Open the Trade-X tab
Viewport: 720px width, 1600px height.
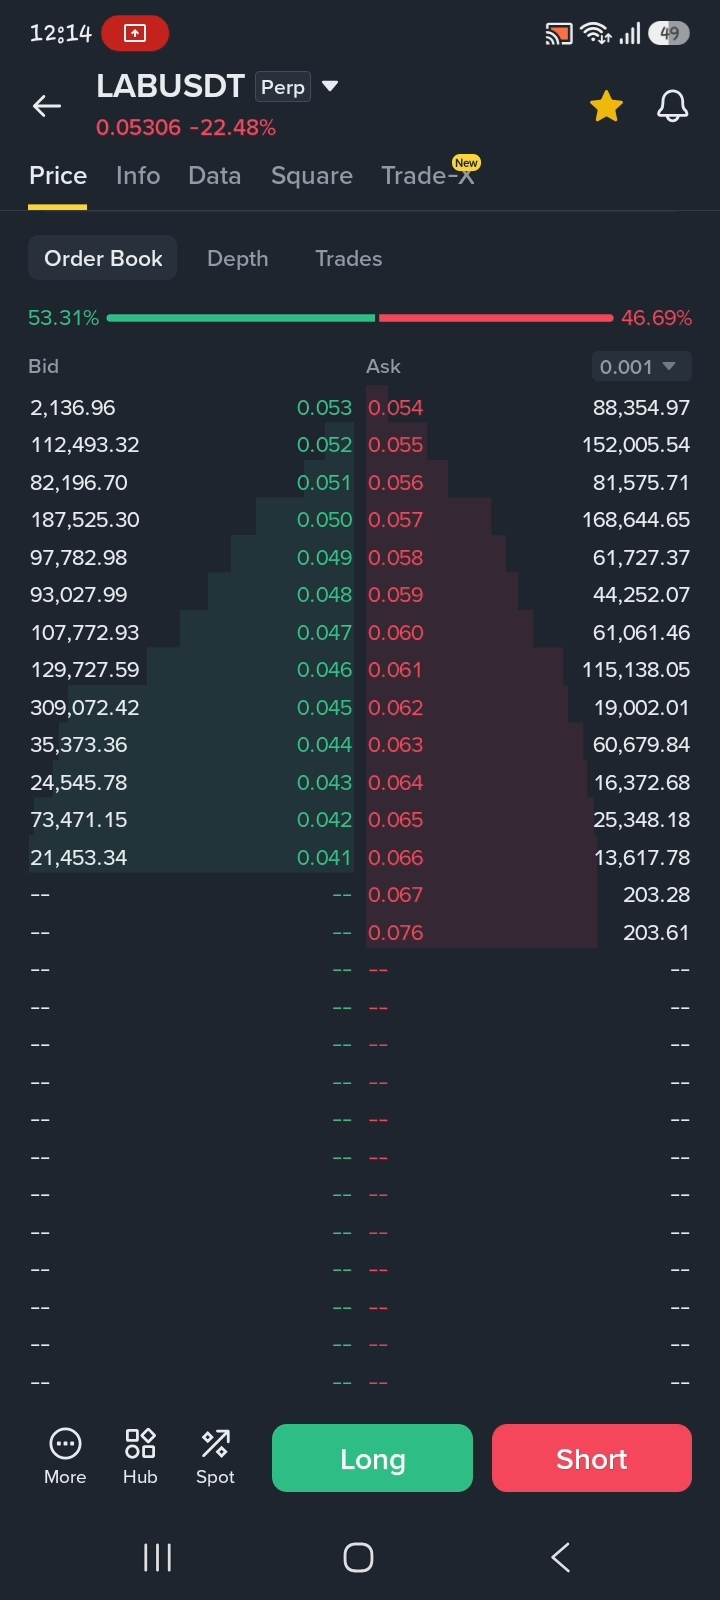428,175
